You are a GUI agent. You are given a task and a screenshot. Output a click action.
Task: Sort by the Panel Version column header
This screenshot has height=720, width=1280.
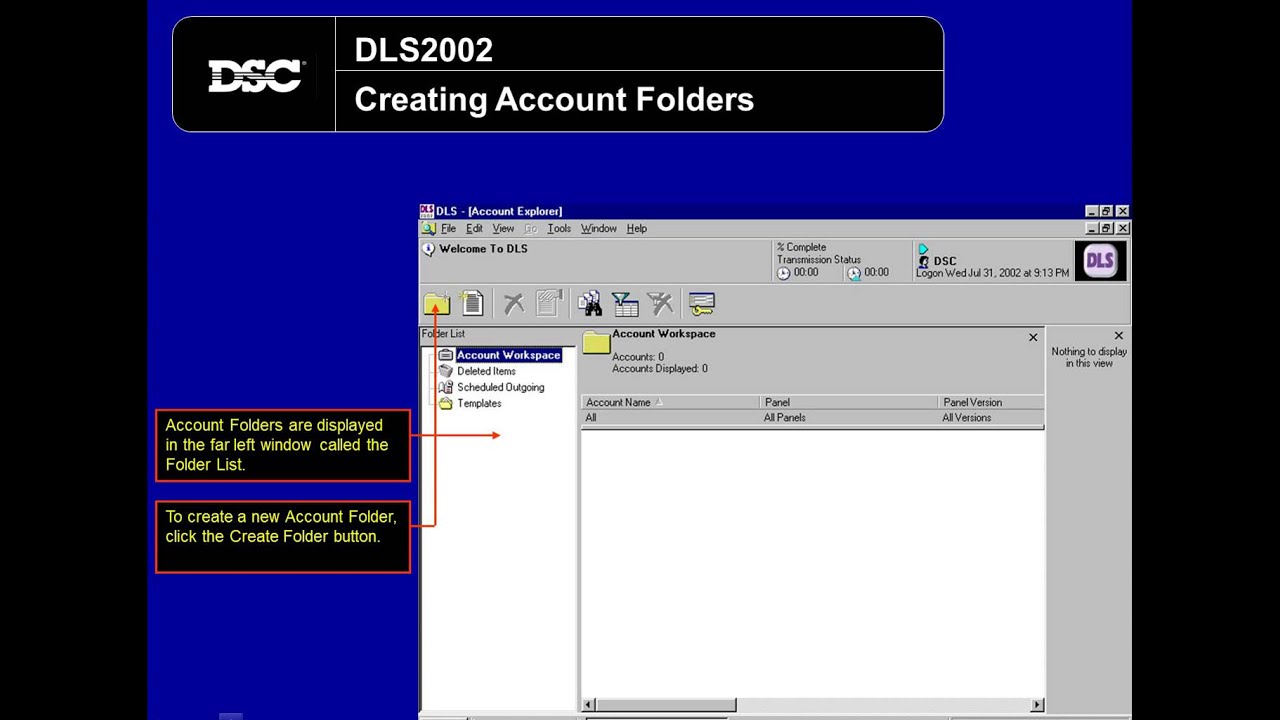pos(991,402)
